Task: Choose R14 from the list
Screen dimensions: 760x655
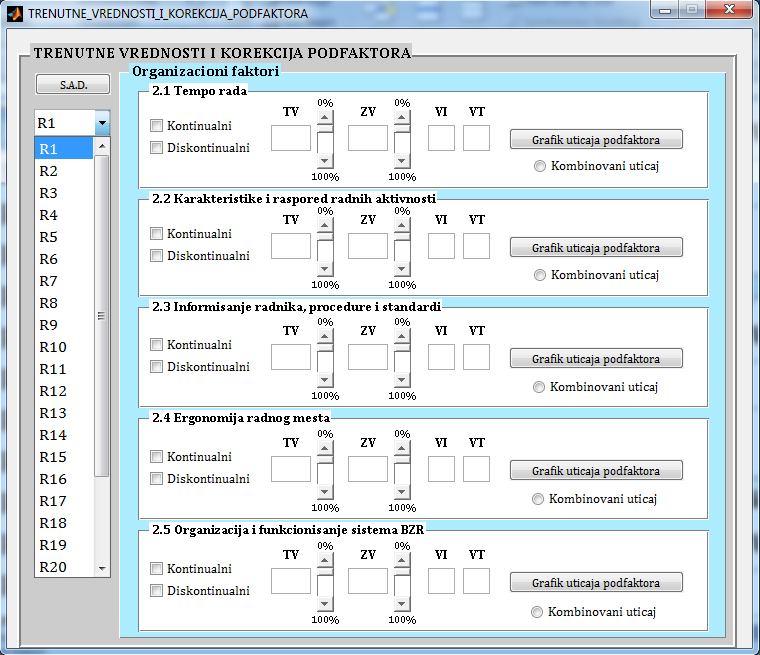Action: 63,434
